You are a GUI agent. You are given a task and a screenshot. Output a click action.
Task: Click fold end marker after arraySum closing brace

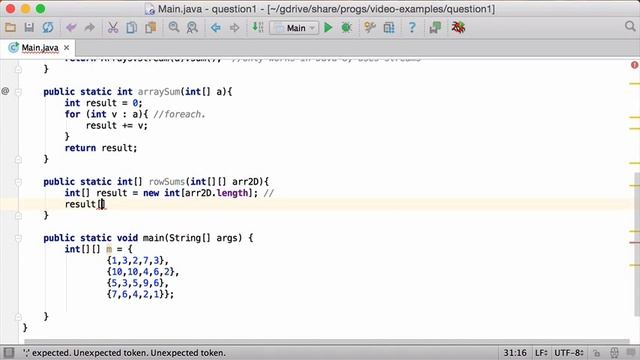[x=18, y=160]
